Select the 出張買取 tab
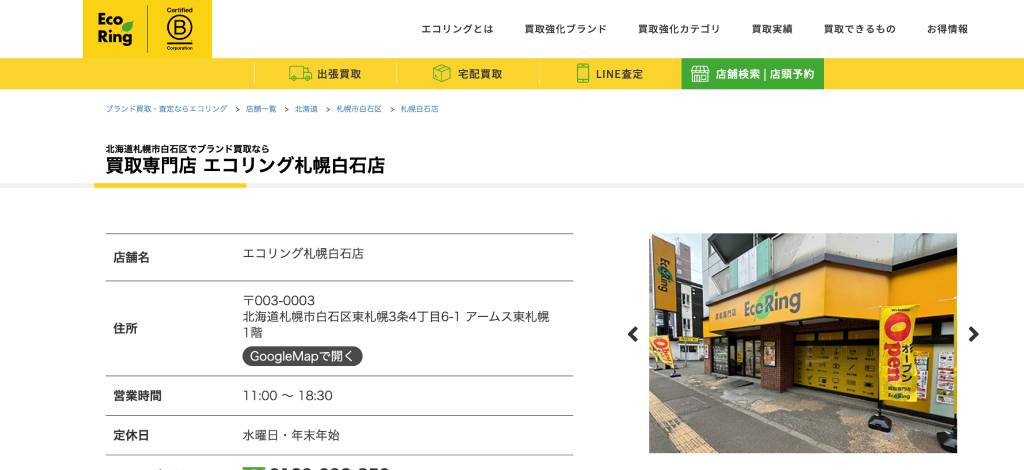Viewport: 1024px width, 470px height. click(325, 74)
